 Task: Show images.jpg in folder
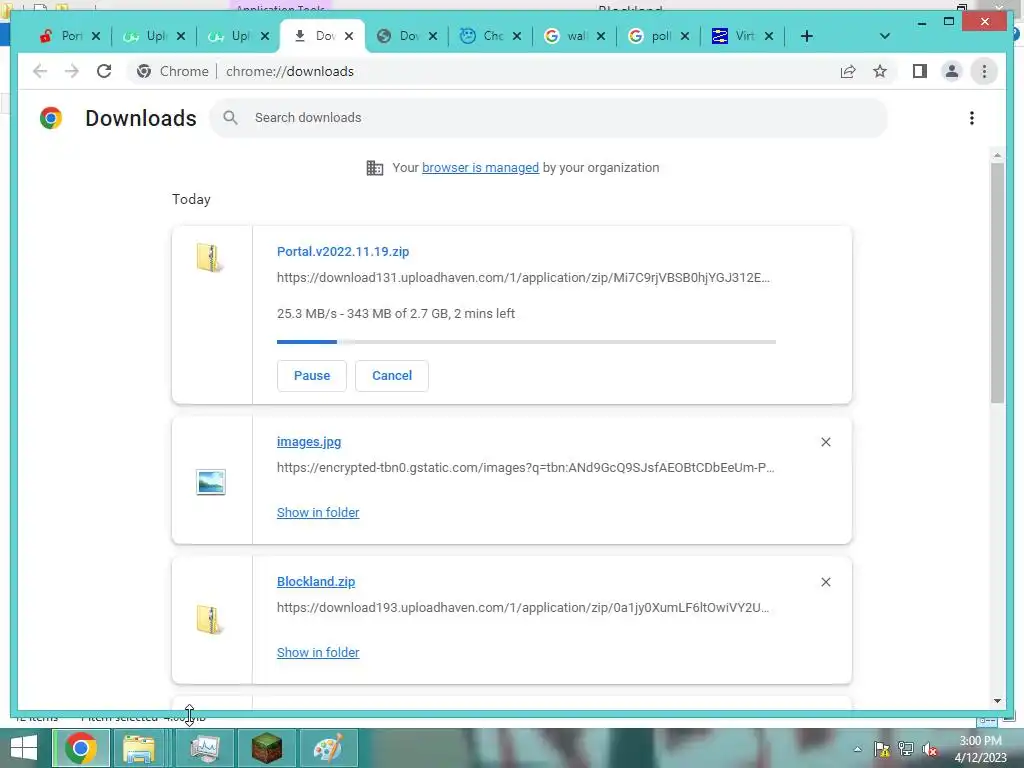point(318,513)
